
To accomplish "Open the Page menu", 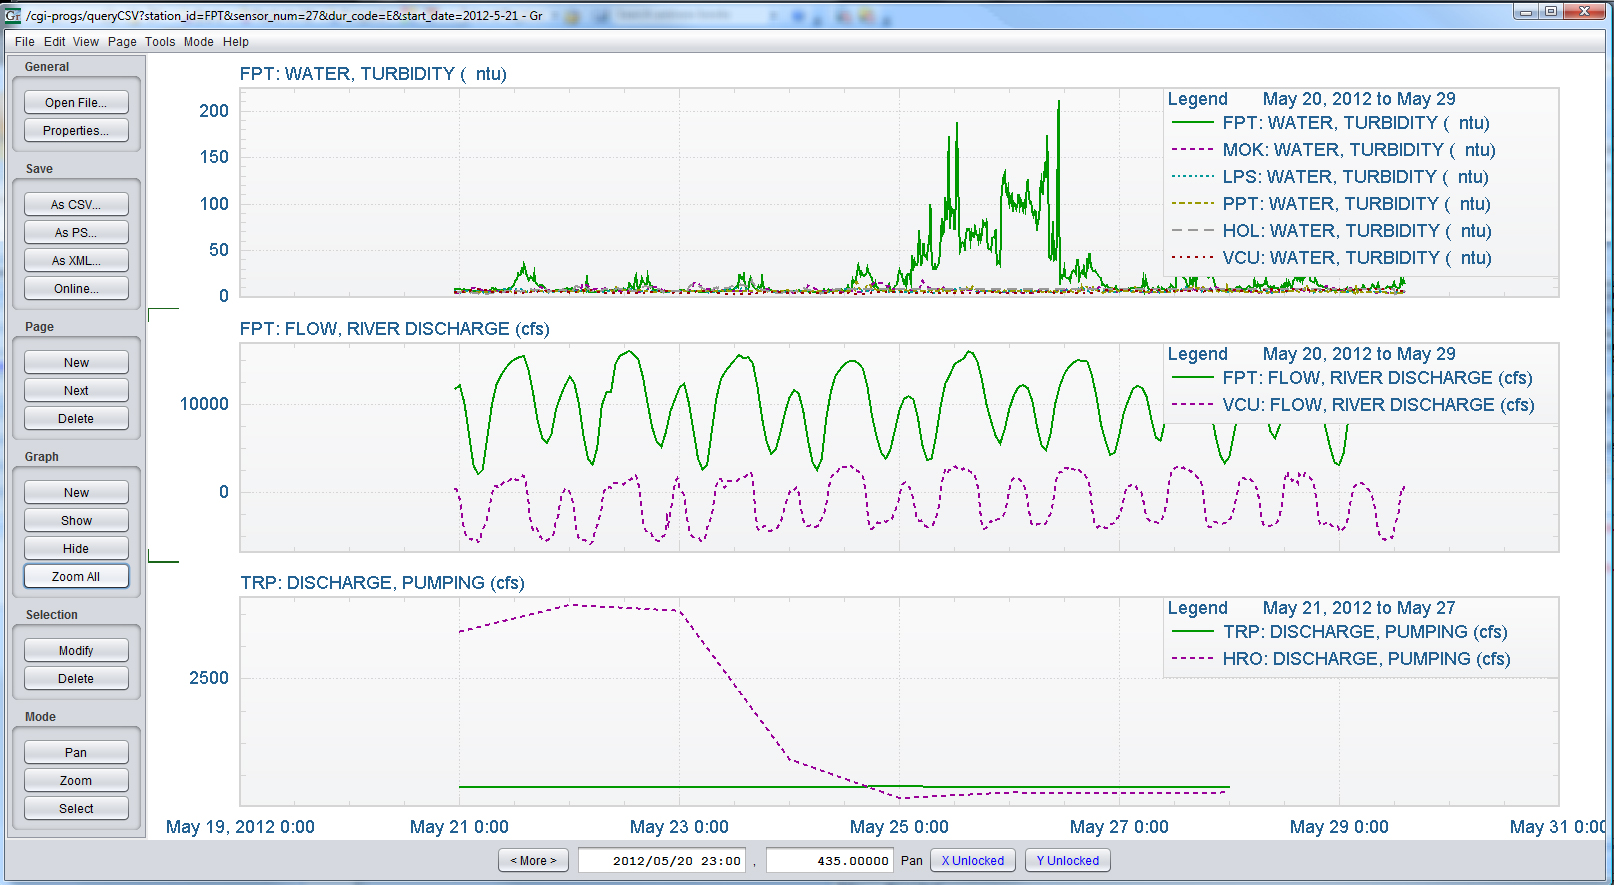I will (122, 42).
